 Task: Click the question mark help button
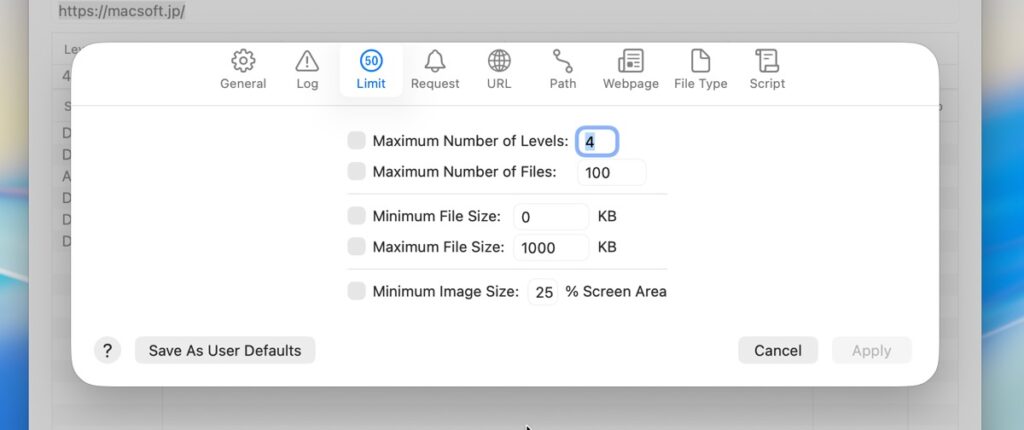click(108, 350)
